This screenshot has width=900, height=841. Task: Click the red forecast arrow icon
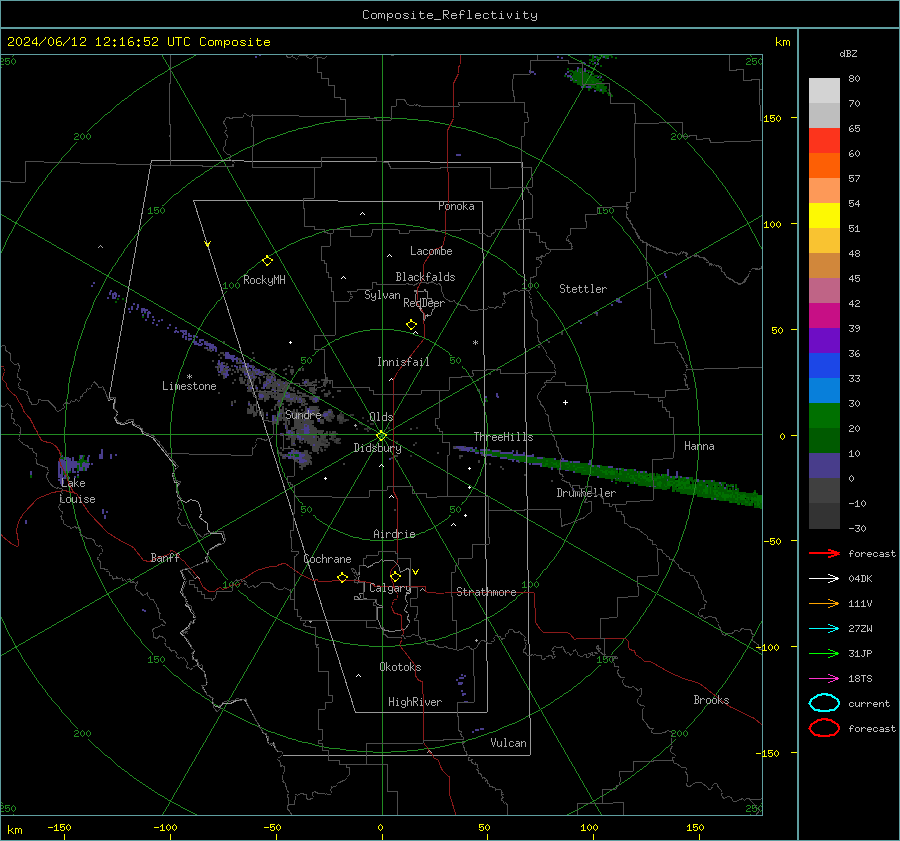pyautogui.click(x=824, y=553)
